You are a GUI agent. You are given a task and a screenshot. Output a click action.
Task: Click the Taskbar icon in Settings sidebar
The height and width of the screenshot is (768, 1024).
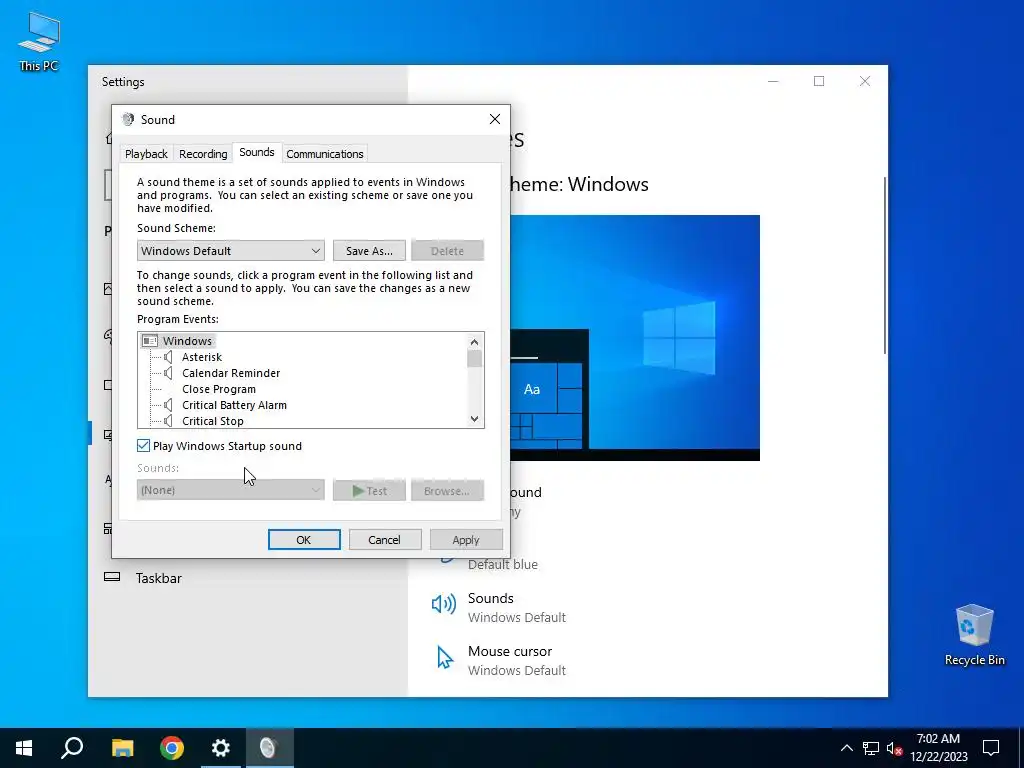112,577
